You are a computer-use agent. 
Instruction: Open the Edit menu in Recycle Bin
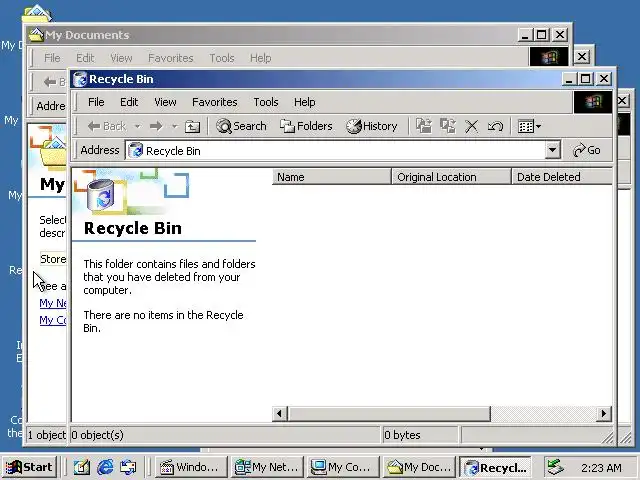(x=129, y=102)
